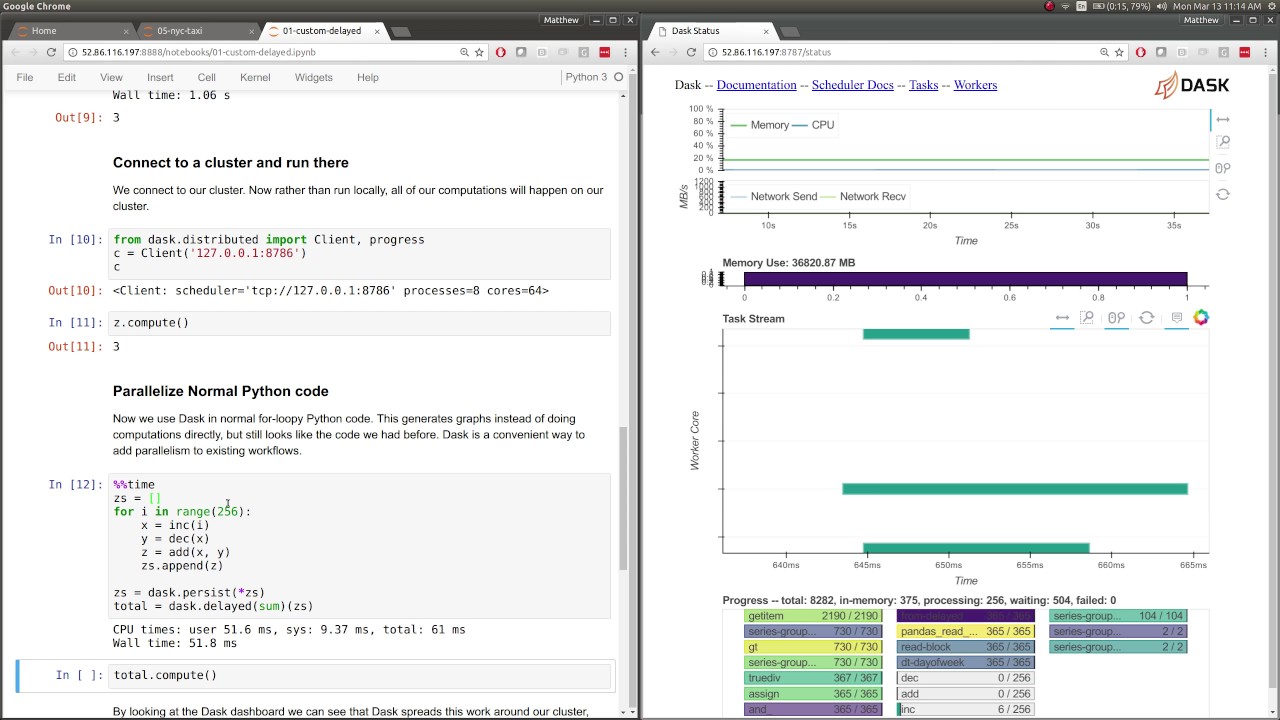Open the Workers link on Dask page
This screenshot has height=720, width=1280.
pos(975,85)
